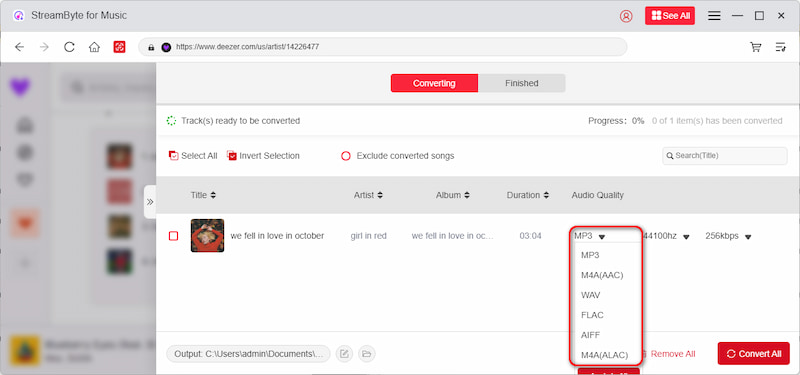Image resolution: width=800 pixels, height=375 pixels.
Task: Choose FLAC from the format list
Action: click(592, 315)
